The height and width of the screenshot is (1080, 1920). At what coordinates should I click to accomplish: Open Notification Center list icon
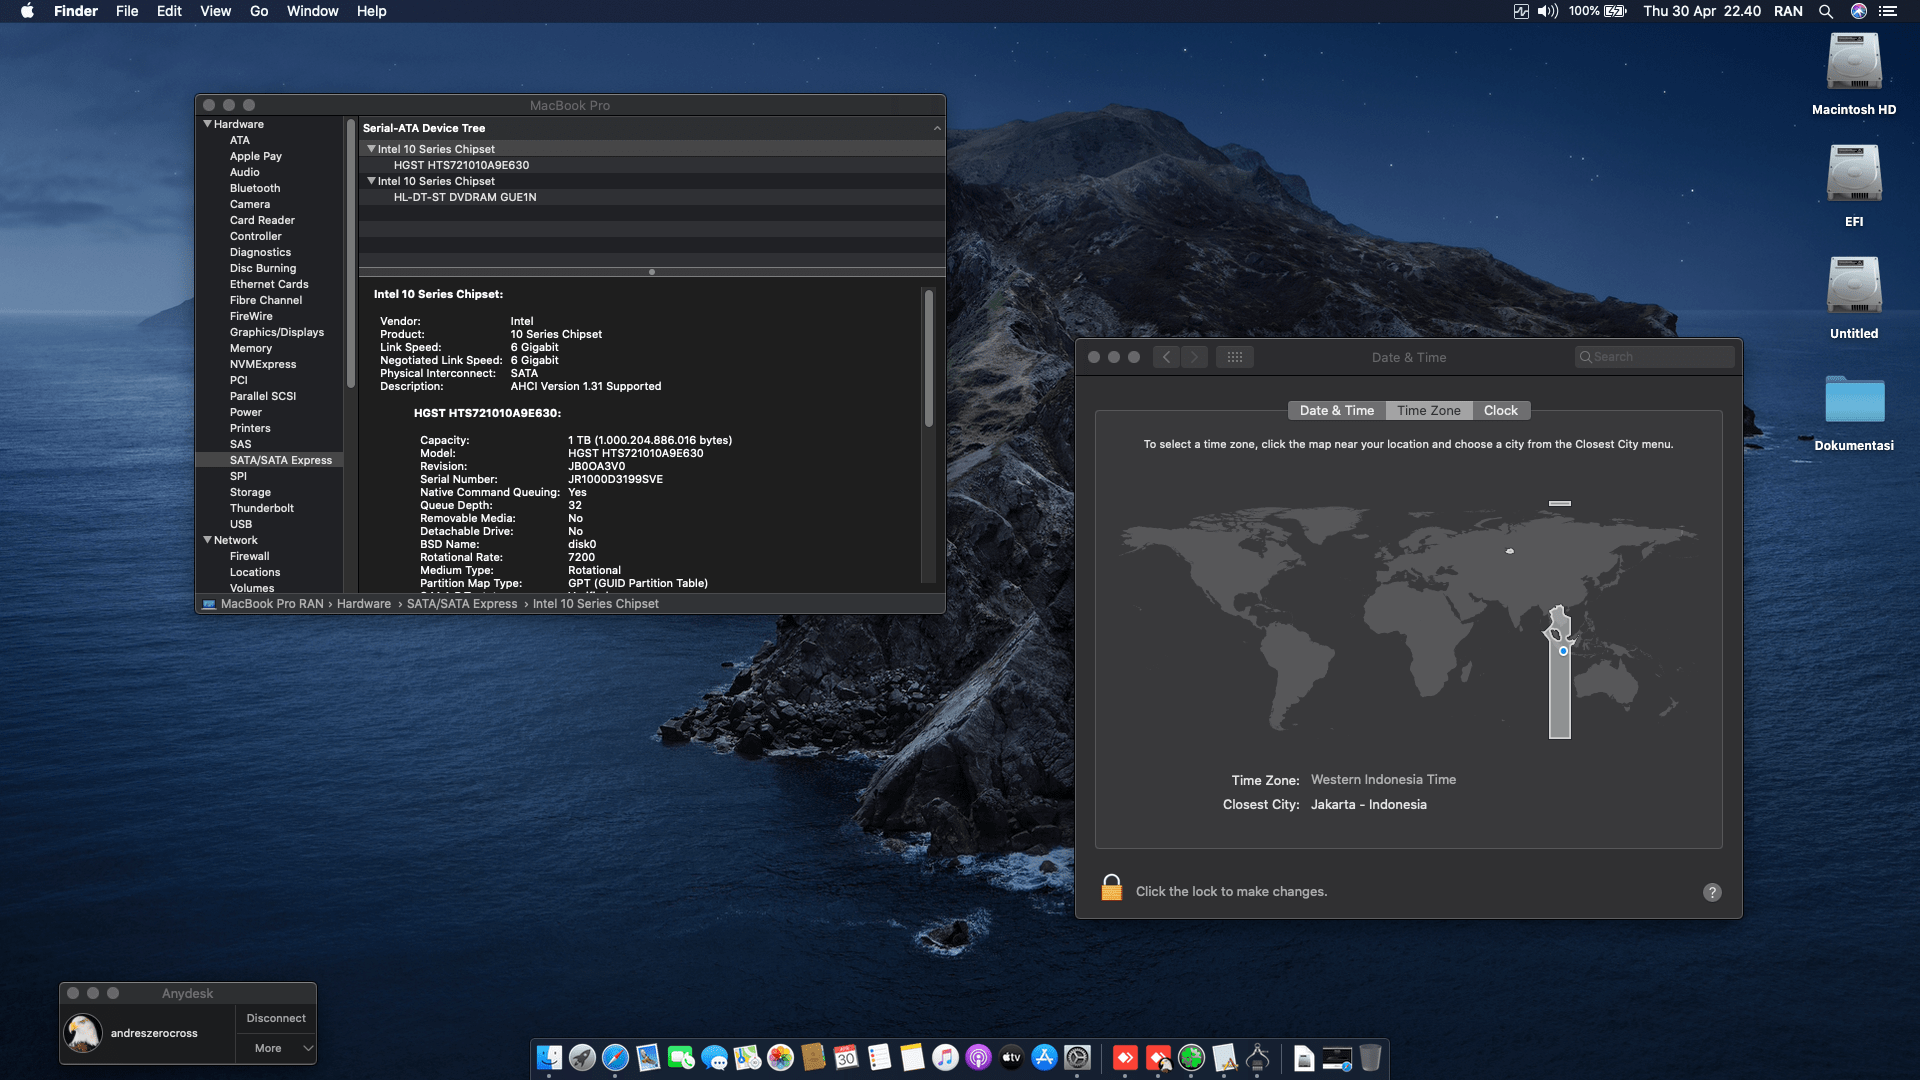point(1888,11)
